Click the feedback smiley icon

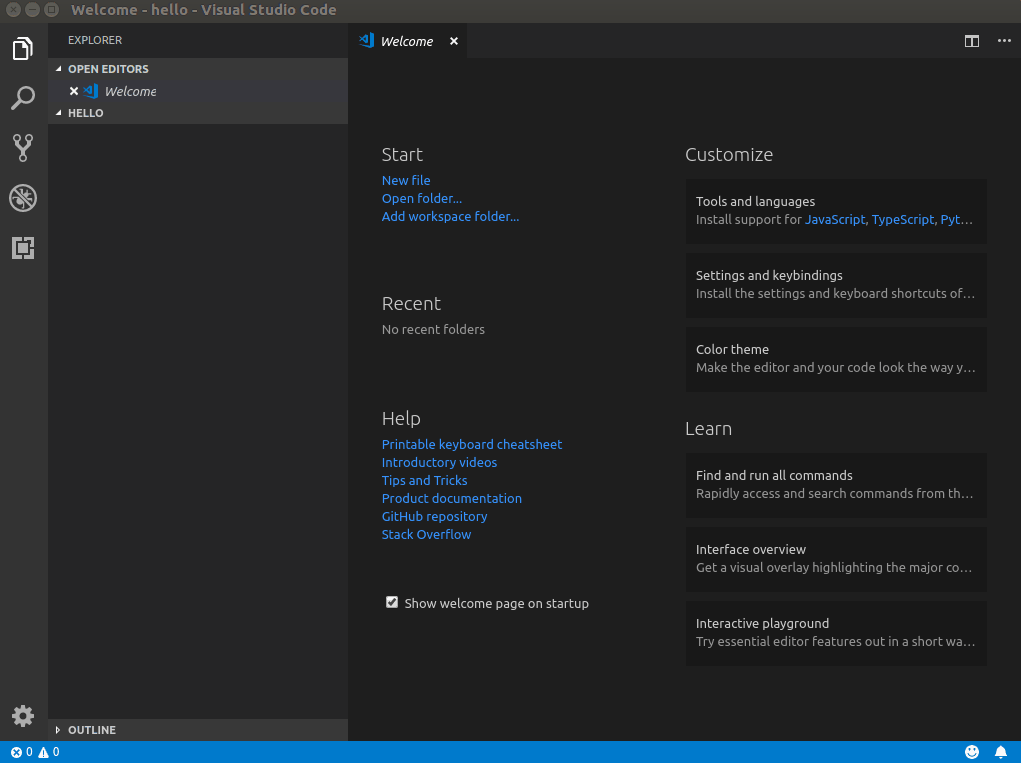(972, 752)
